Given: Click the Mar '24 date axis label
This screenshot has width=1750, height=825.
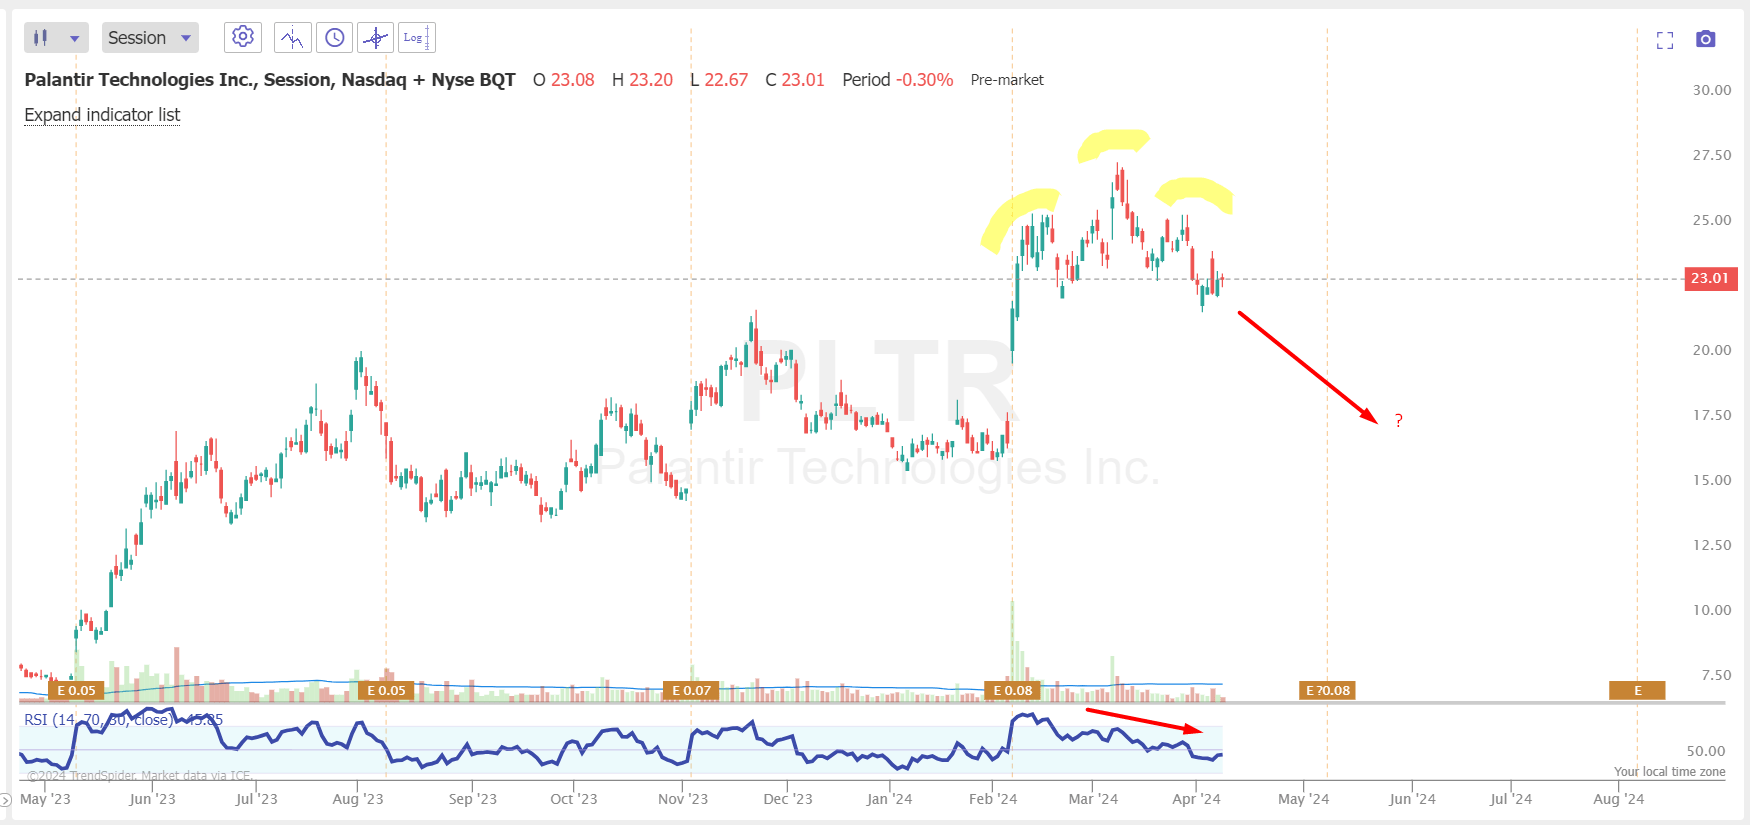Looking at the screenshot, I should coord(1093,799).
